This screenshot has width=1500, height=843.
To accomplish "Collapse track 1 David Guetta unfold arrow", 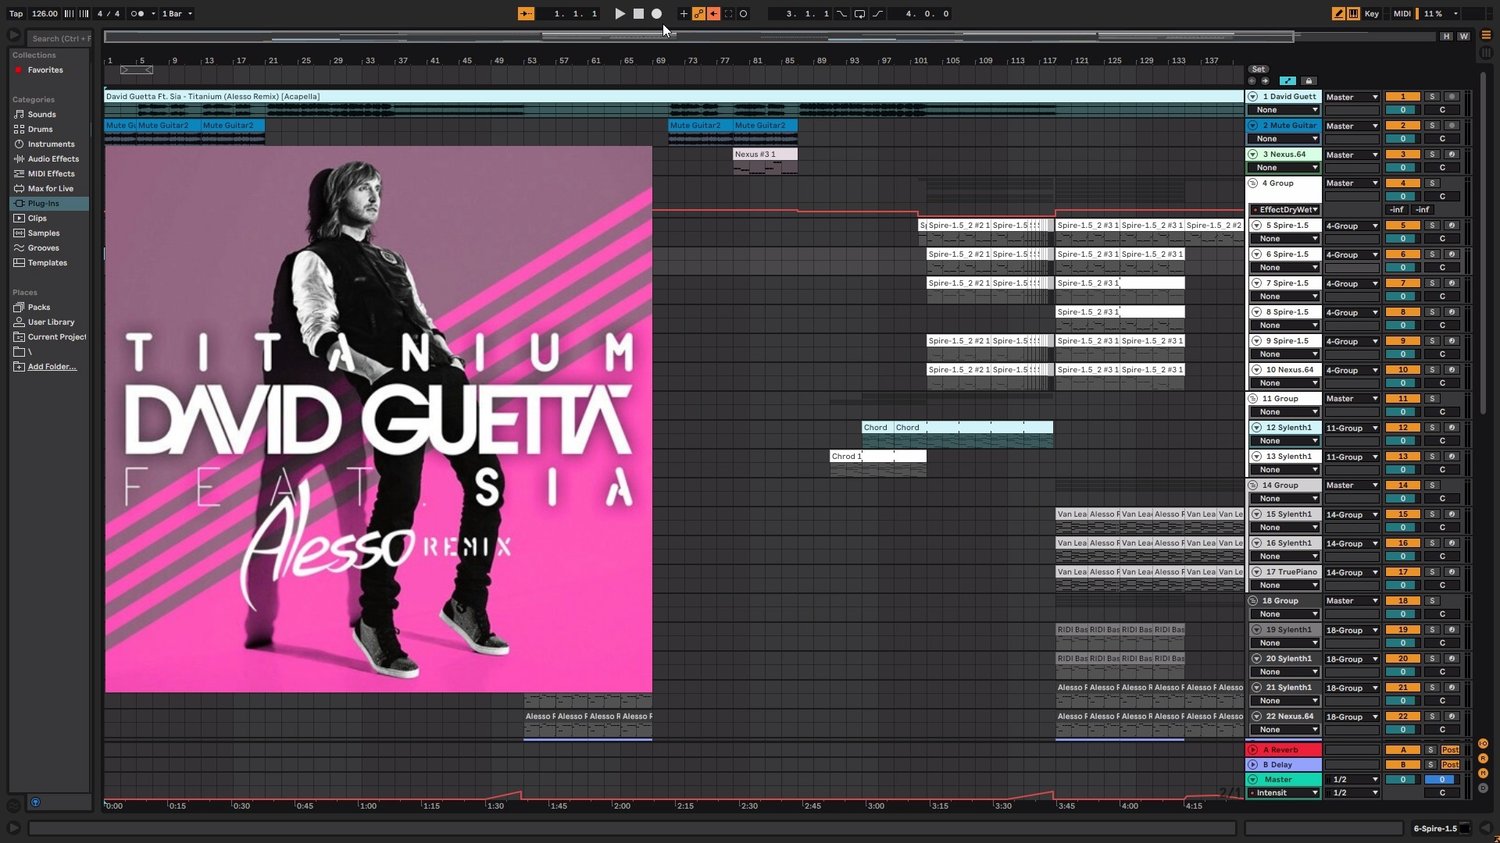I will 1253,97.
